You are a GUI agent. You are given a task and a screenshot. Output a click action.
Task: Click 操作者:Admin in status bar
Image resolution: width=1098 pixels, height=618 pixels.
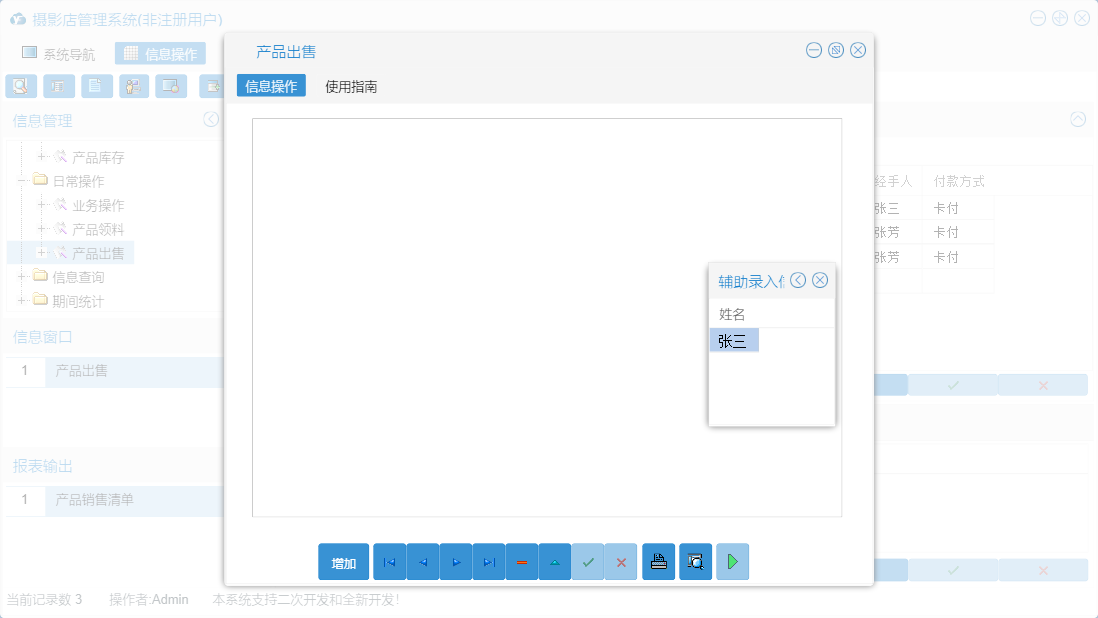(148, 600)
